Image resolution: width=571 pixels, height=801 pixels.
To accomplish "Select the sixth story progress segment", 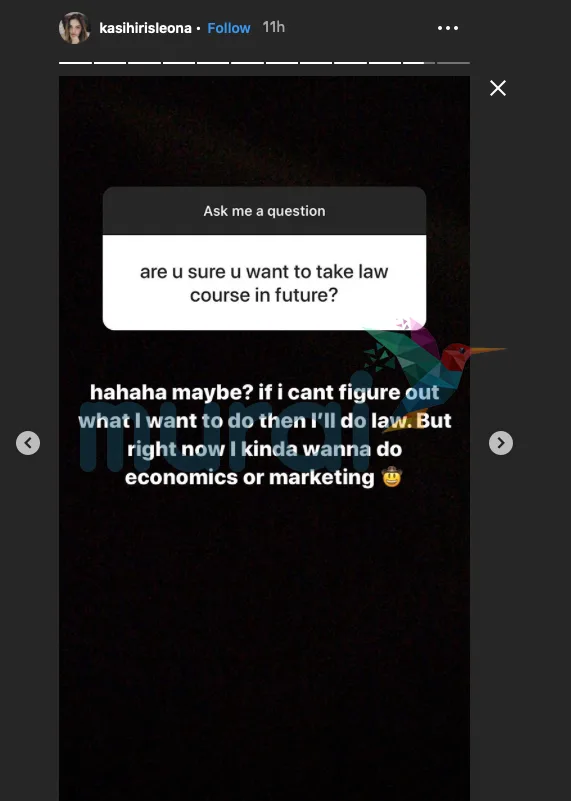I will point(247,63).
